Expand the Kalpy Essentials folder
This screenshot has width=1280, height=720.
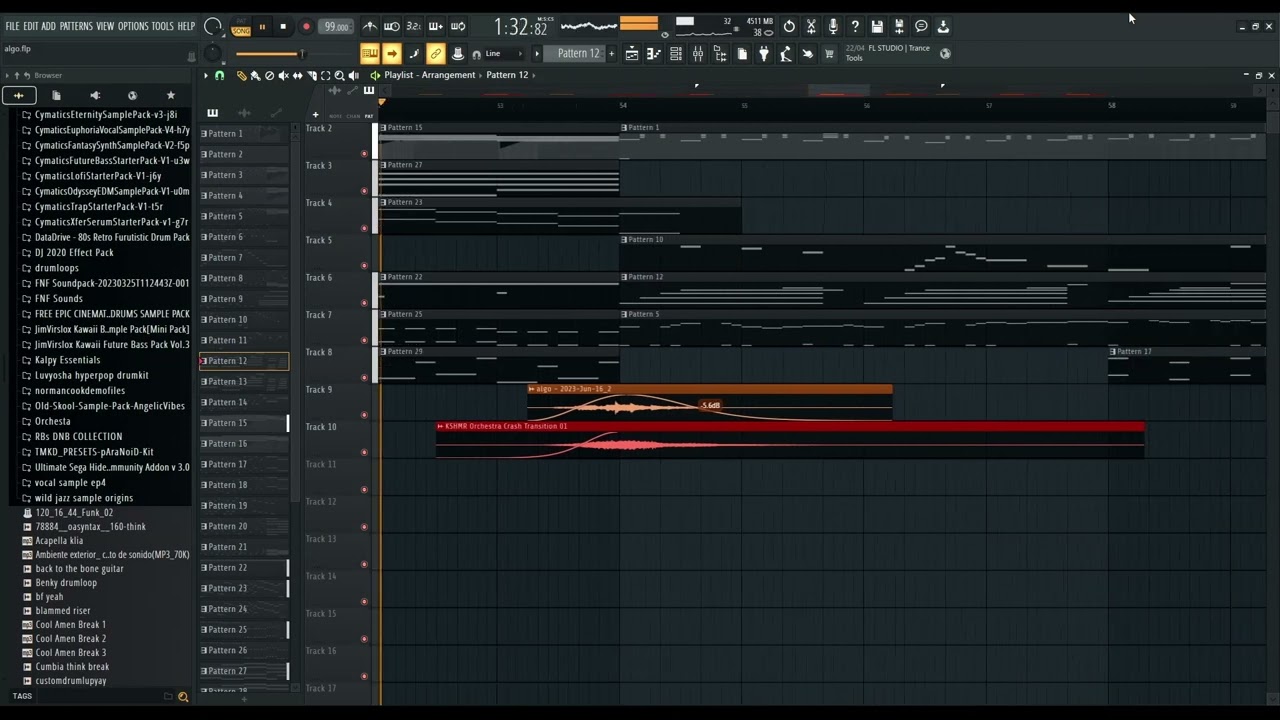pos(61,360)
